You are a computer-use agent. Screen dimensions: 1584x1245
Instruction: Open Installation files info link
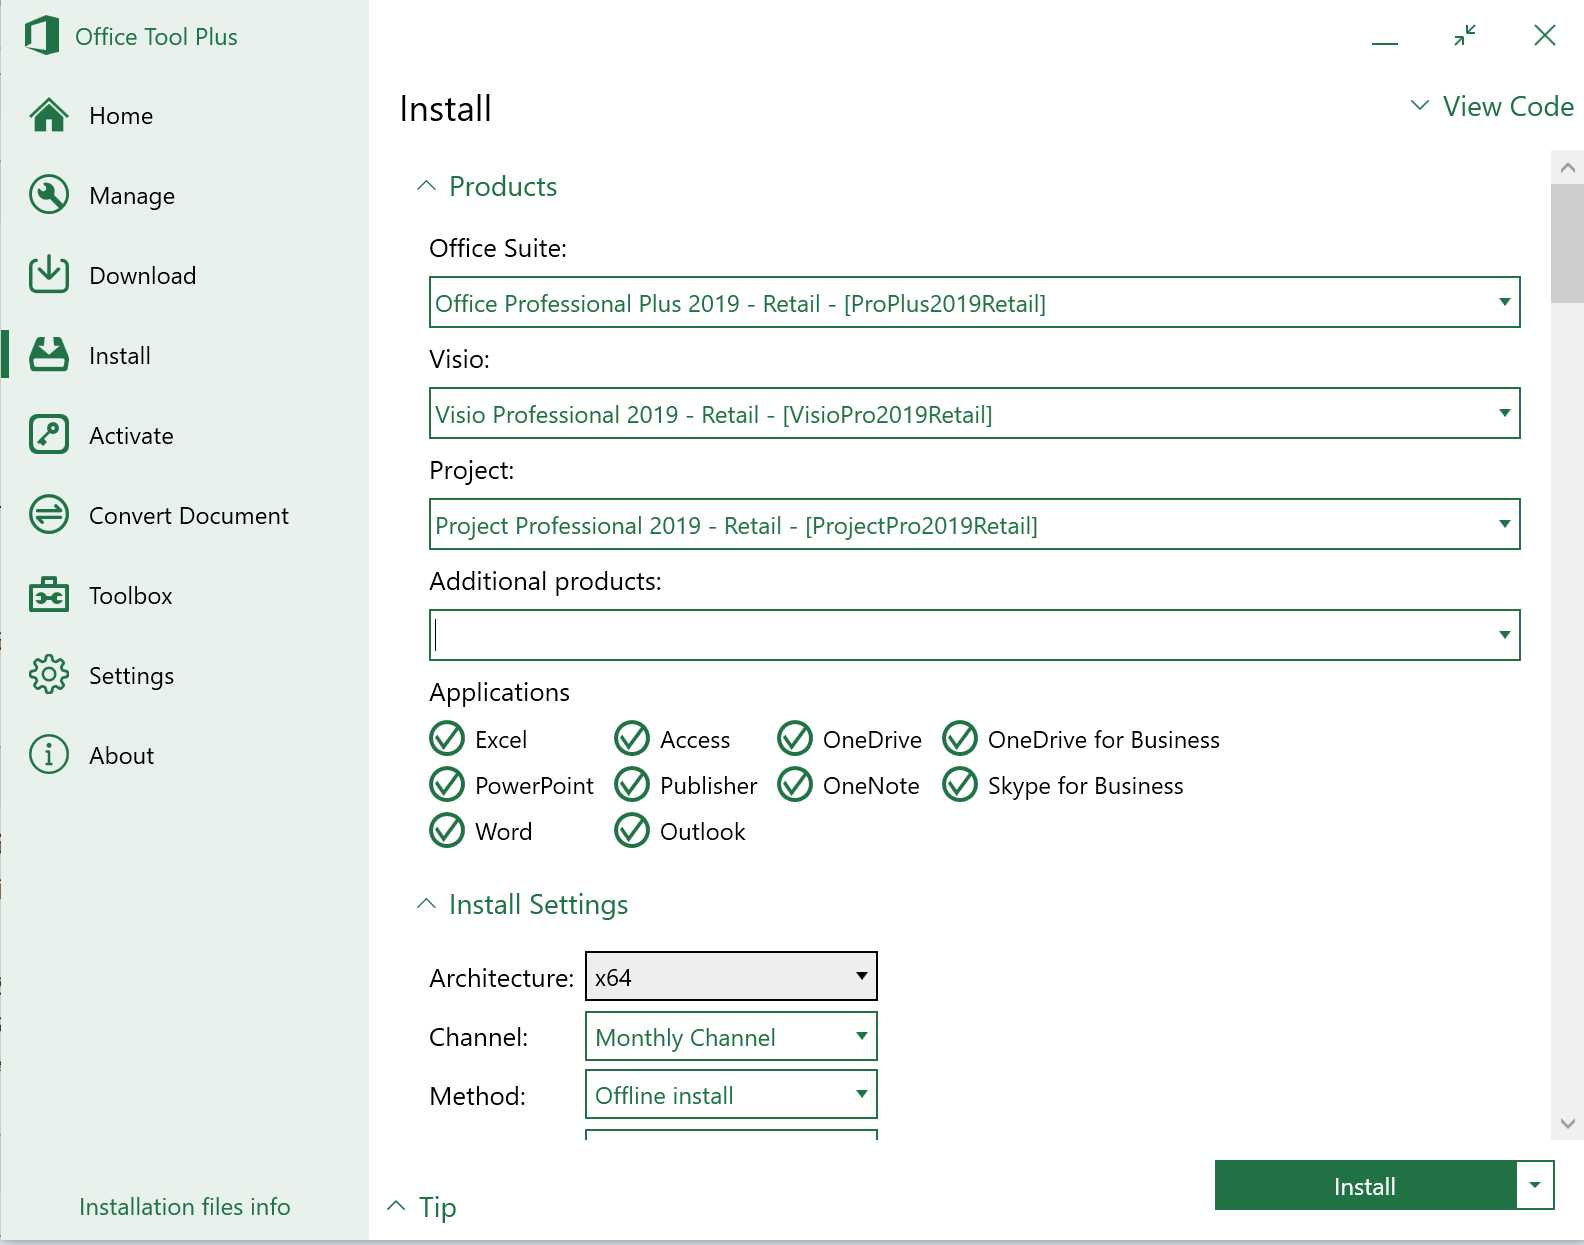[185, 1207]
